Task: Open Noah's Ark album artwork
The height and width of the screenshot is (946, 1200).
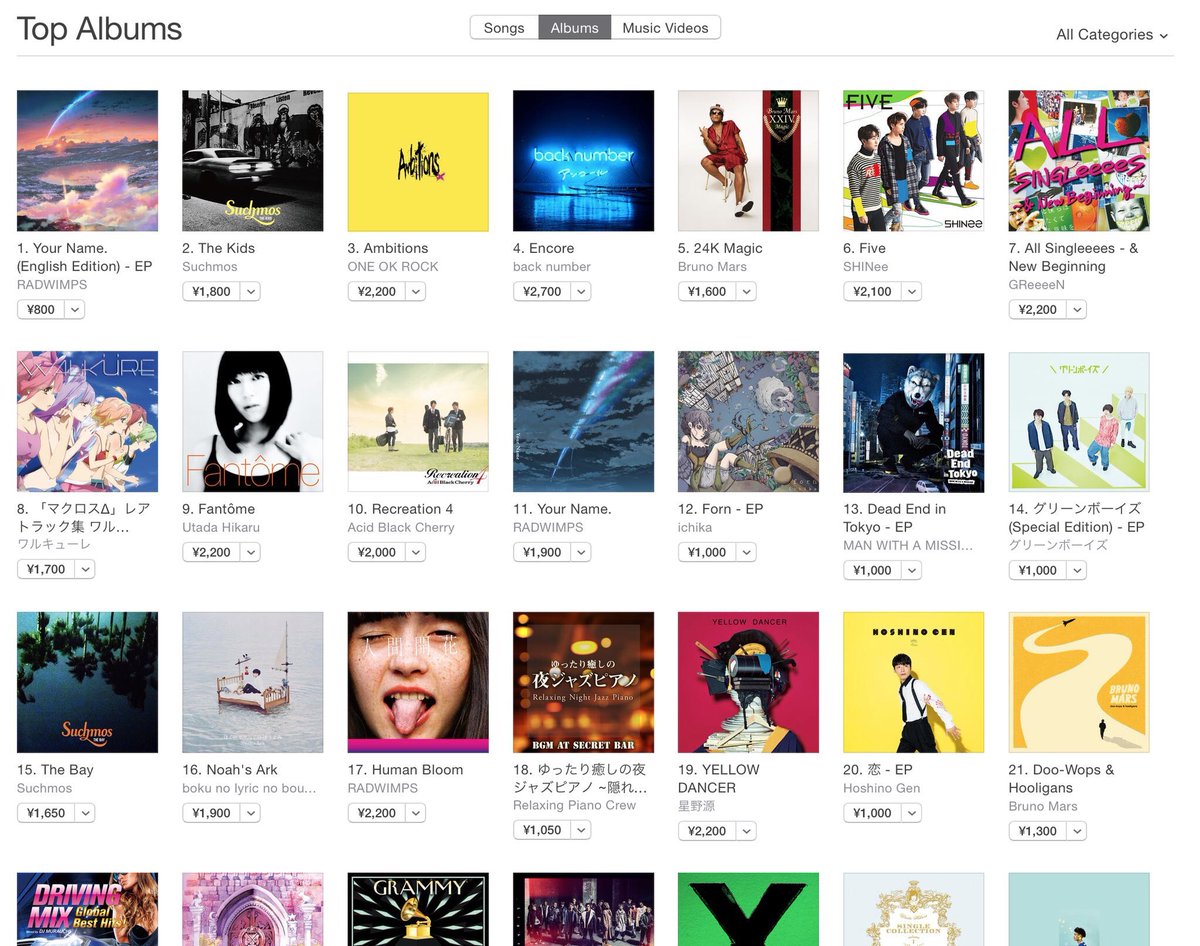Action: point(253,683)
